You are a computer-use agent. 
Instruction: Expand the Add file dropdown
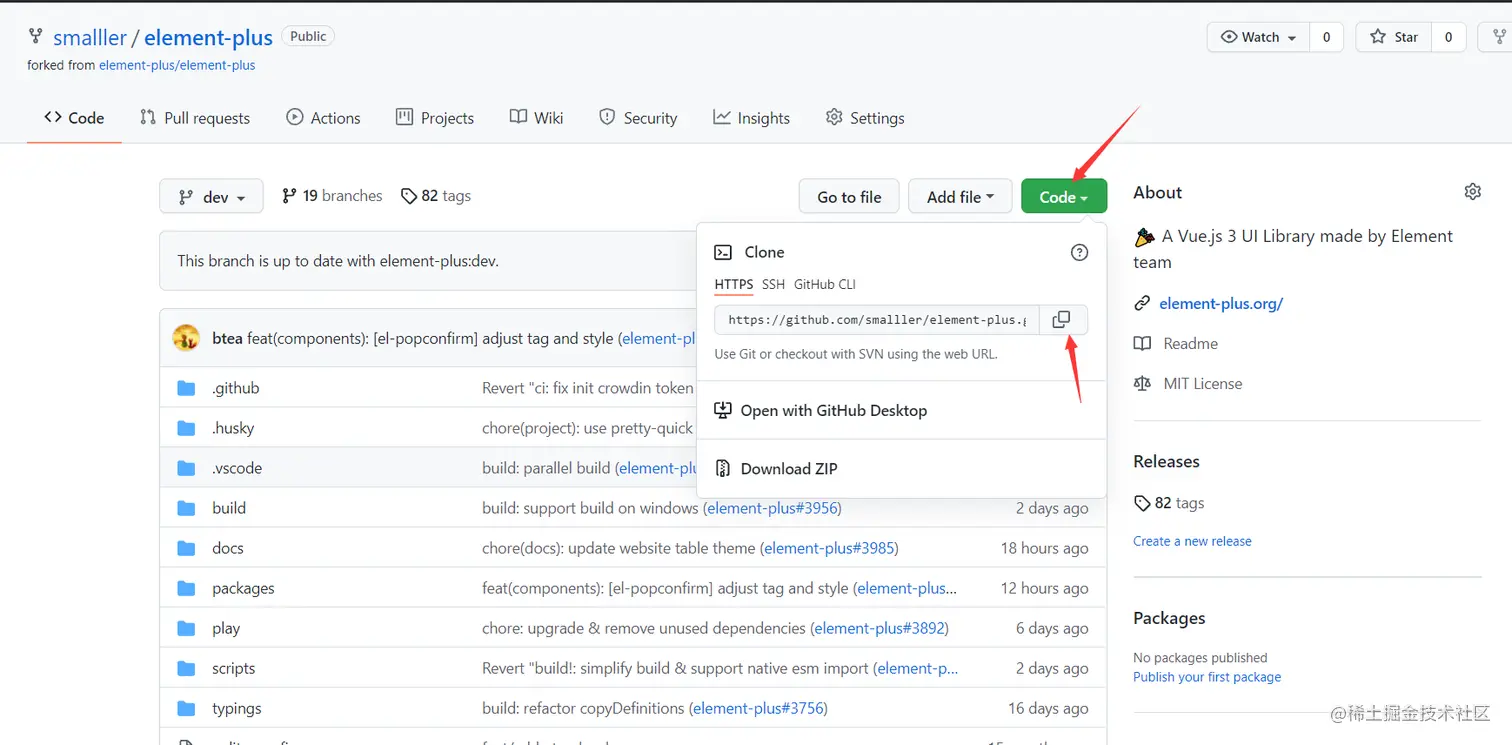pos(960,196)
